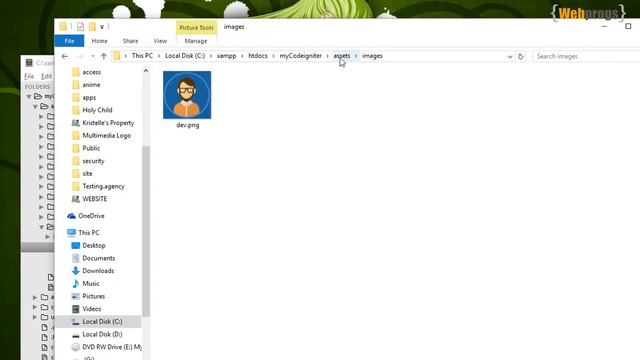Open the File ribbon tab

pos(69,41)
